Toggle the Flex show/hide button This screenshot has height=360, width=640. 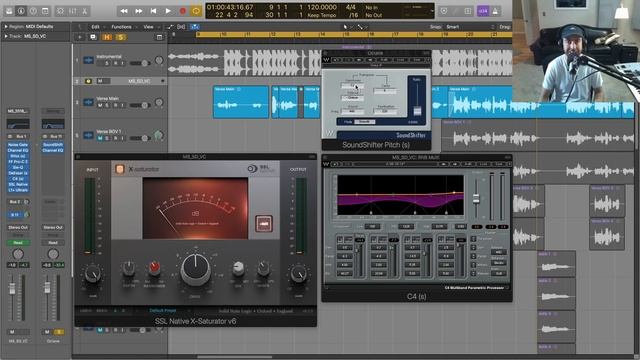(x=181, y=27)
